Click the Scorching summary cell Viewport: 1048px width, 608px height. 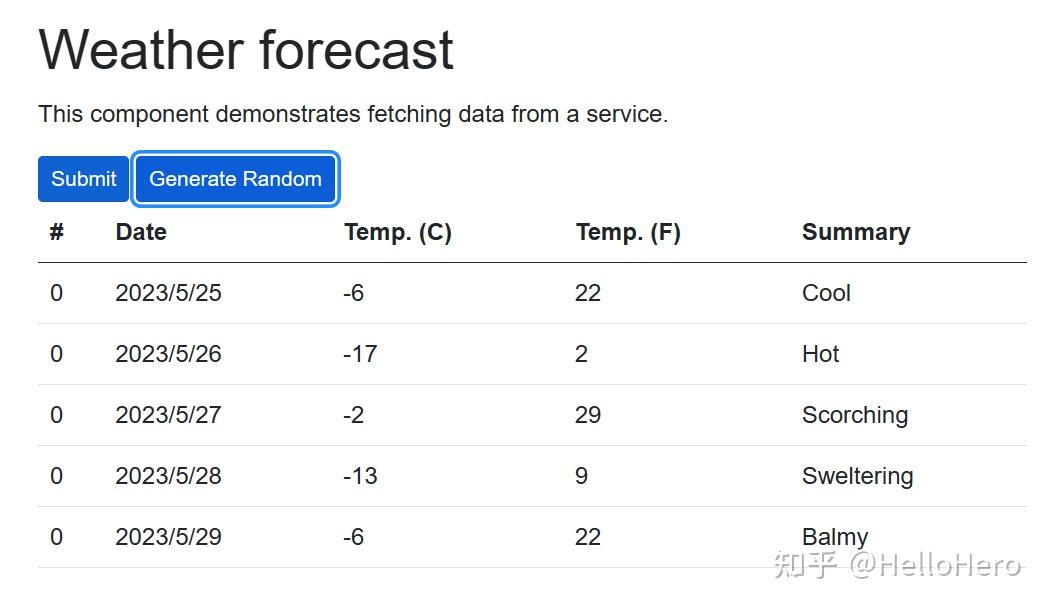(855, 415)
